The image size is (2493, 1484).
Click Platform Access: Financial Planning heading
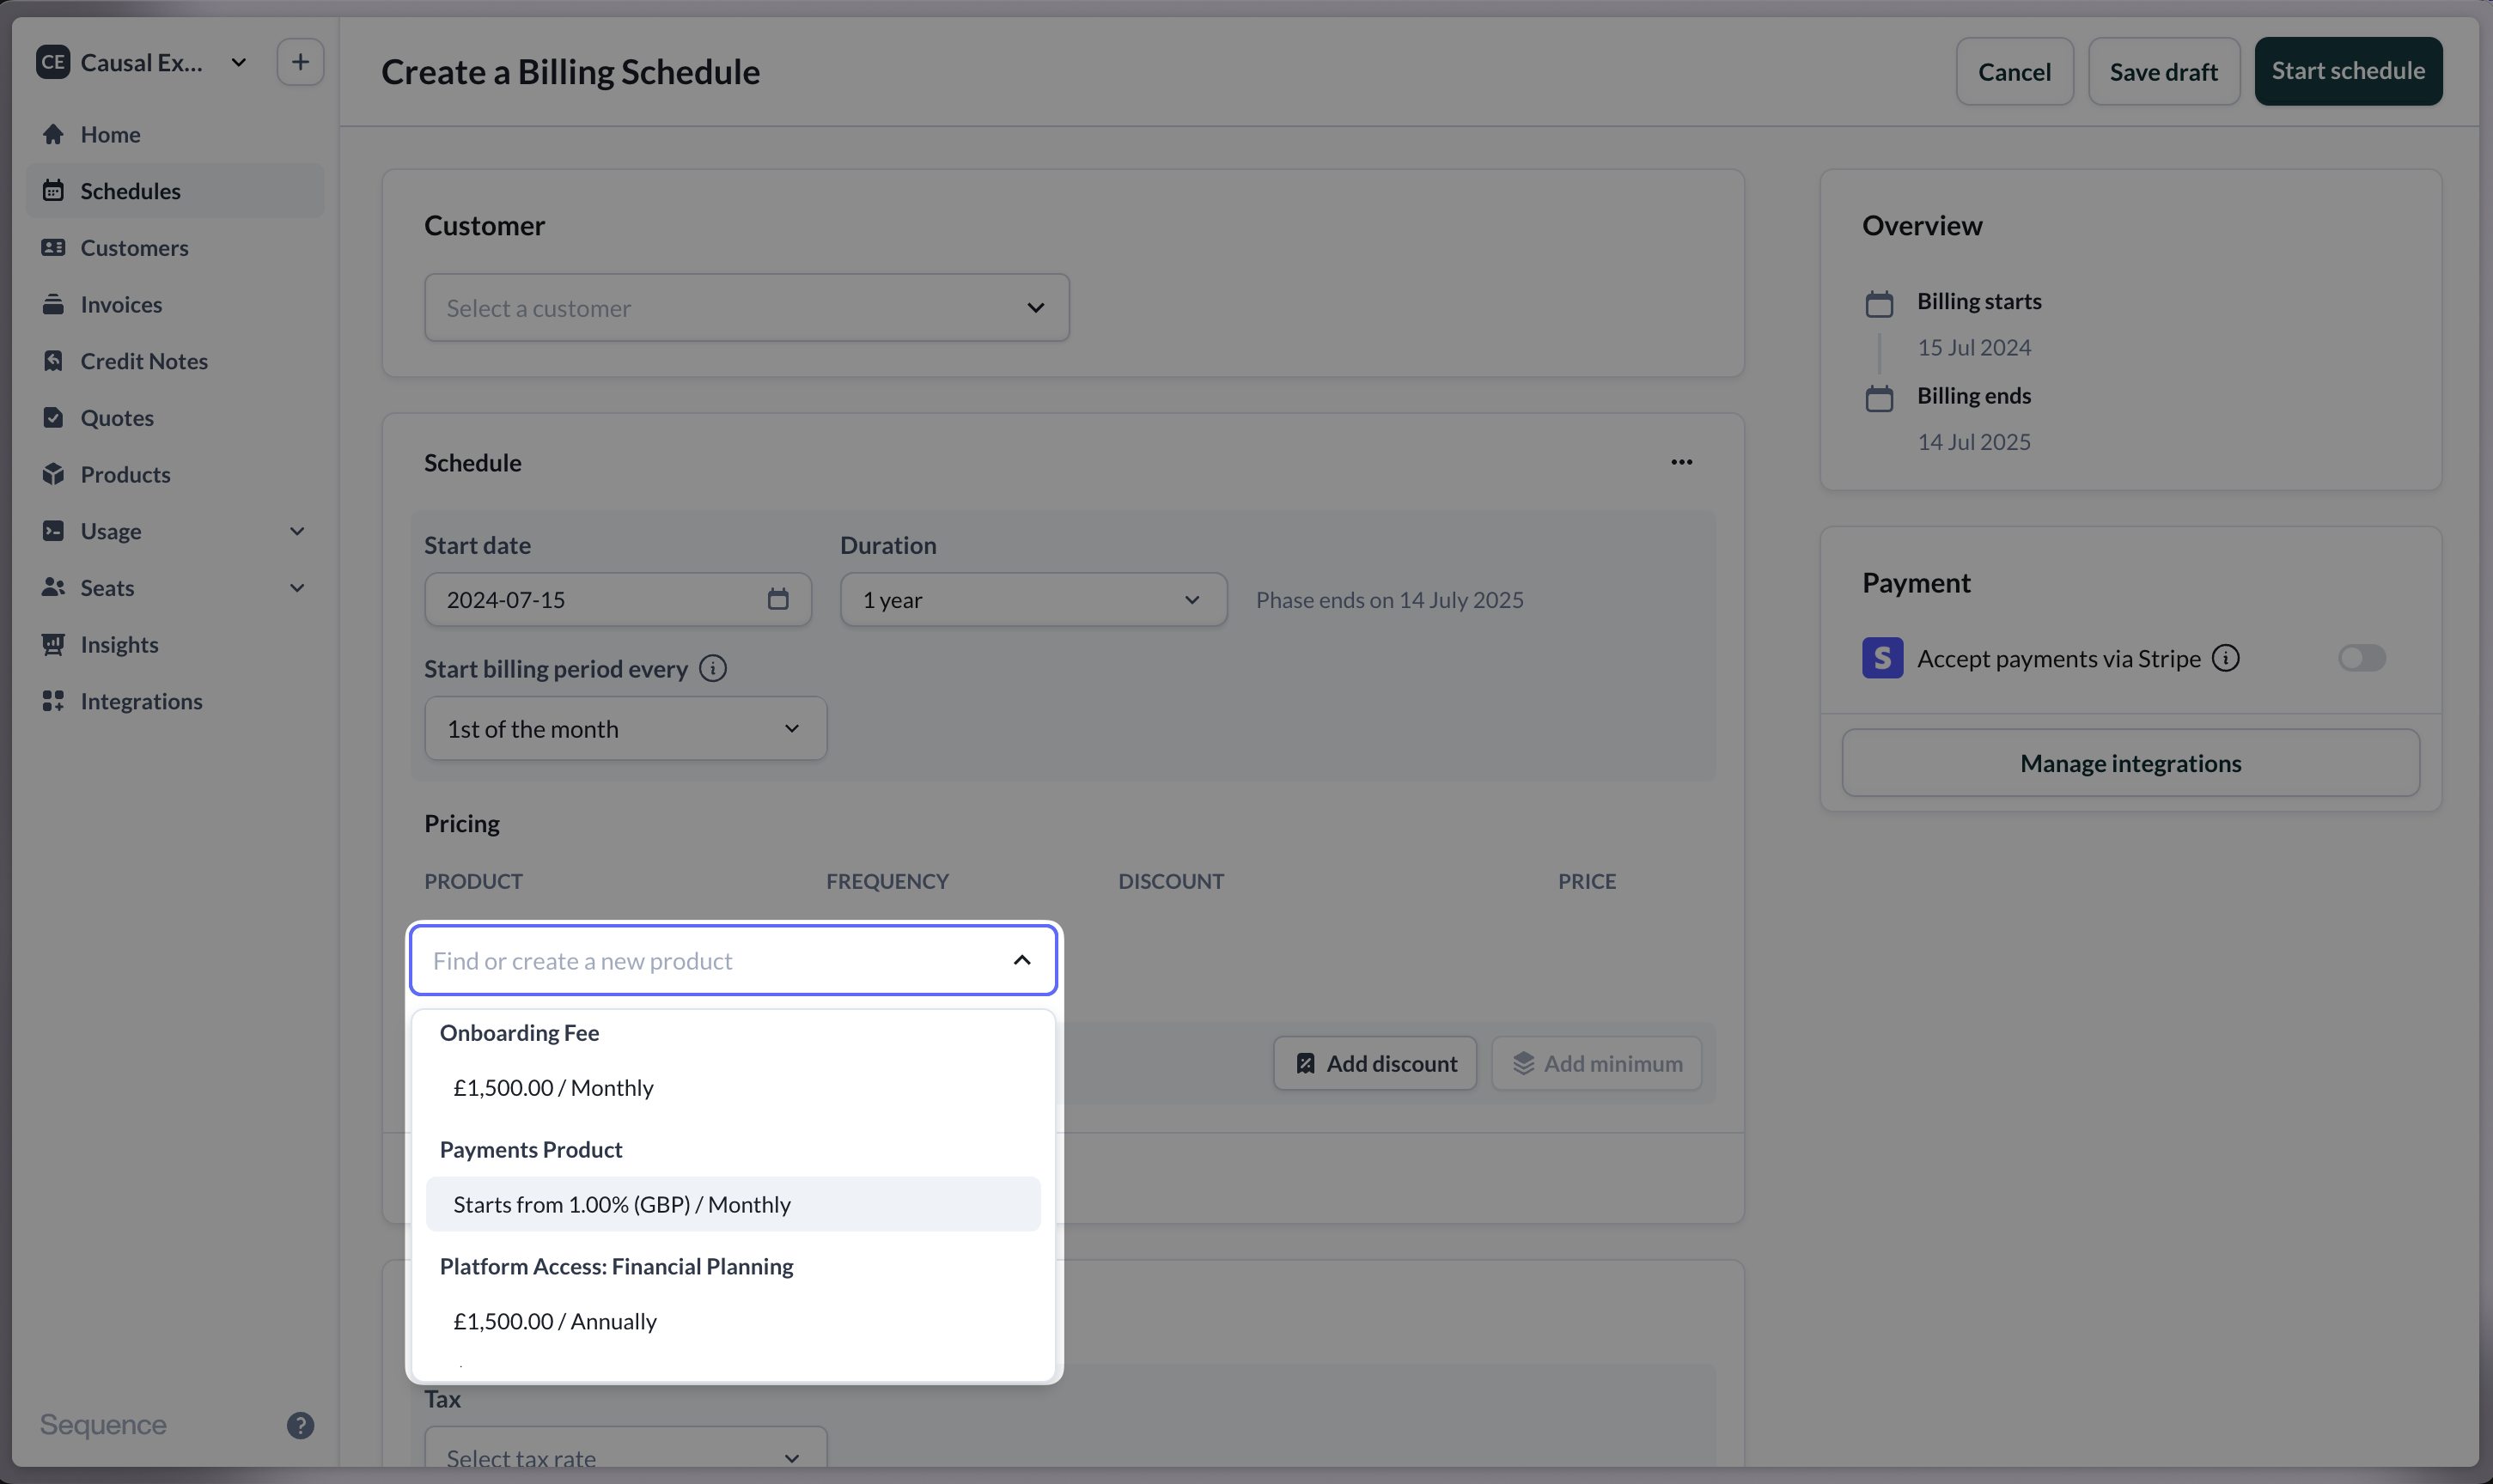point(616,1266)
